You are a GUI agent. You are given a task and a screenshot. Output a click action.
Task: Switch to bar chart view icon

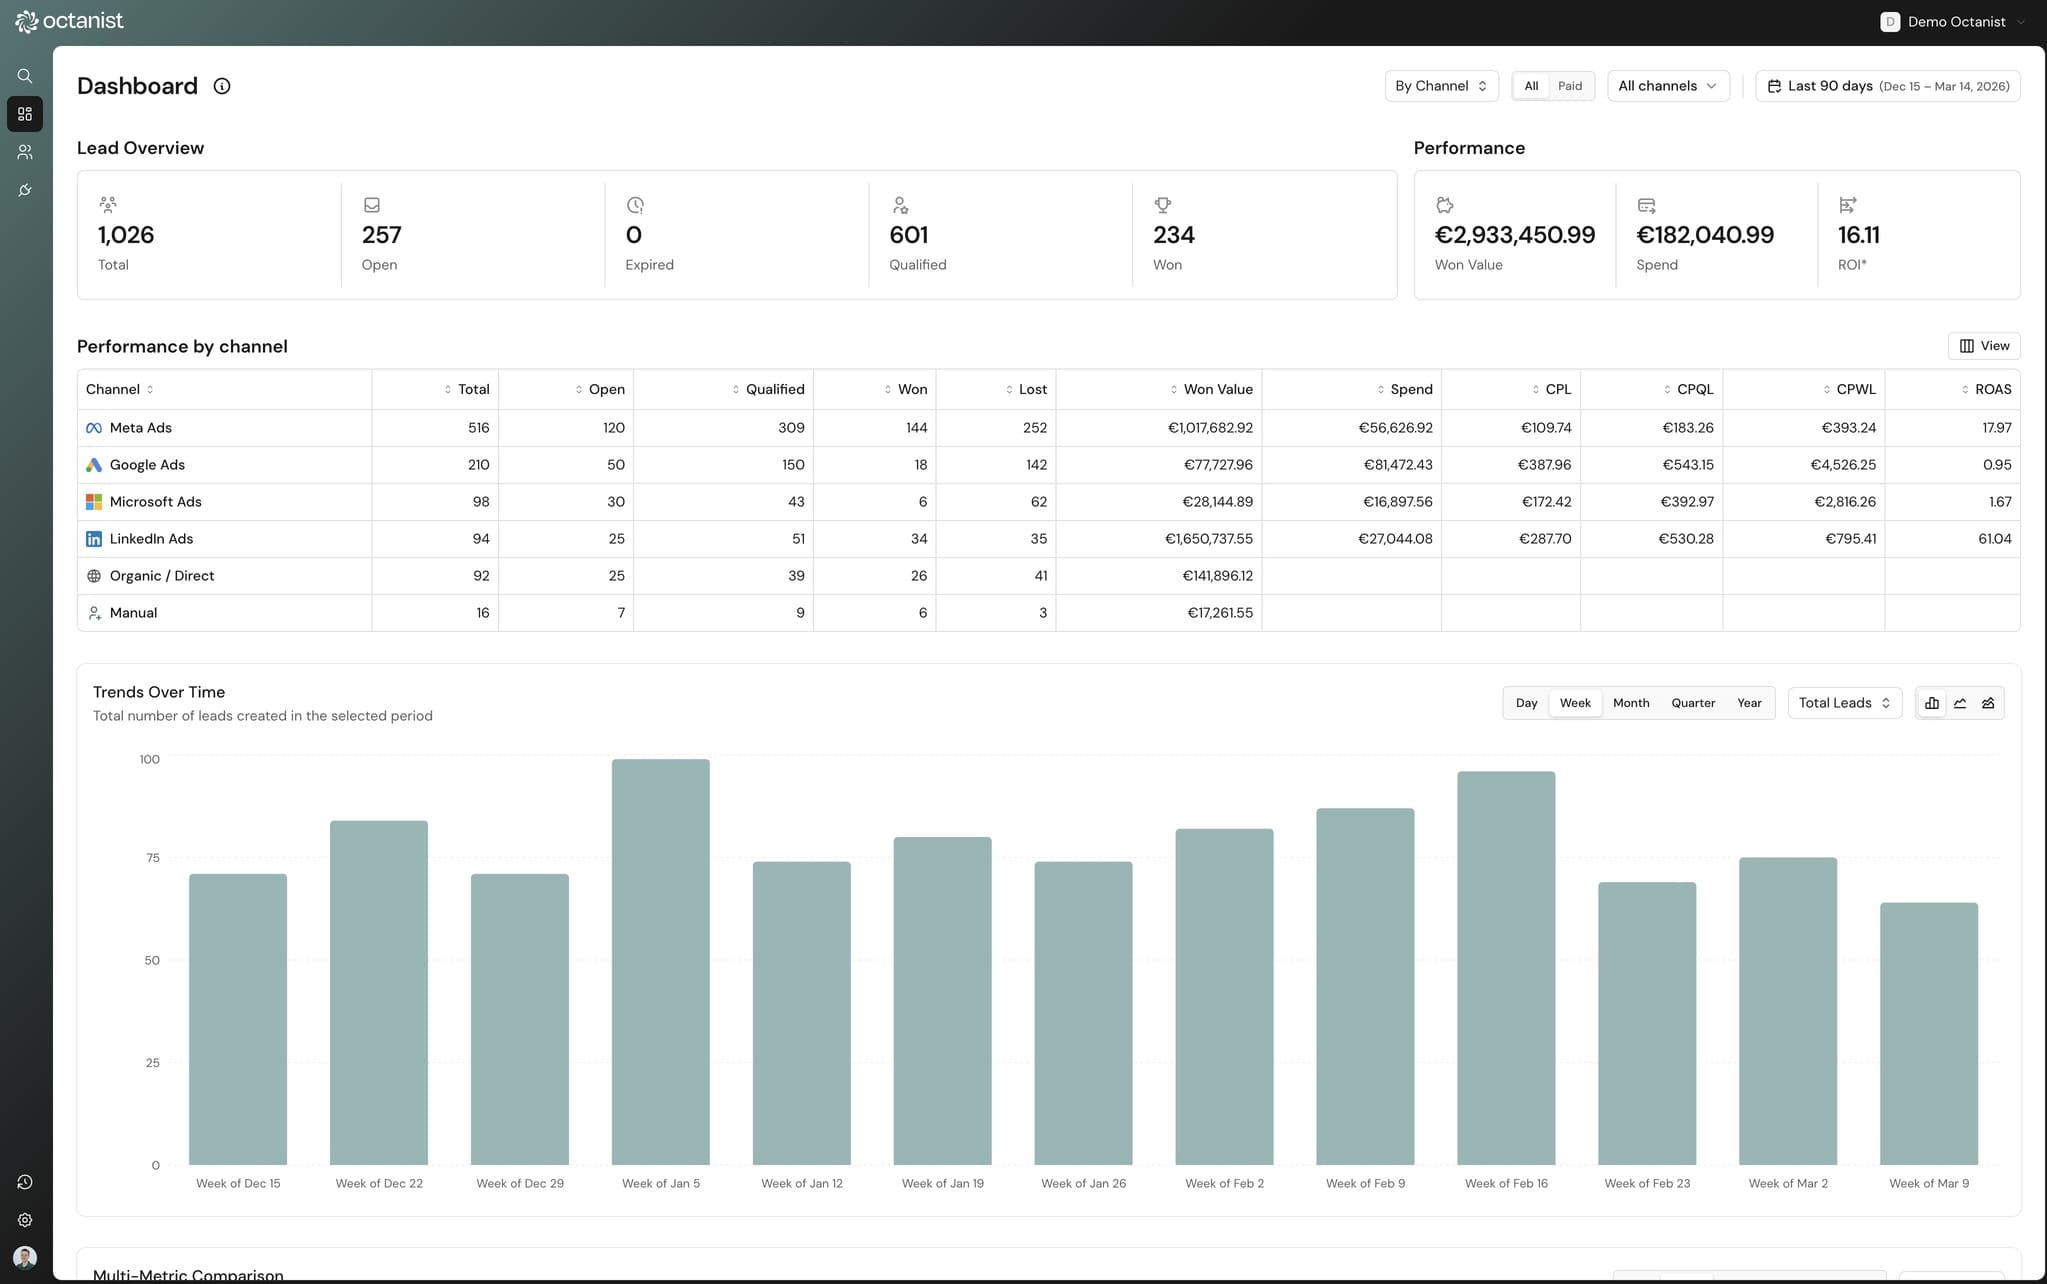coord(1932,703)
